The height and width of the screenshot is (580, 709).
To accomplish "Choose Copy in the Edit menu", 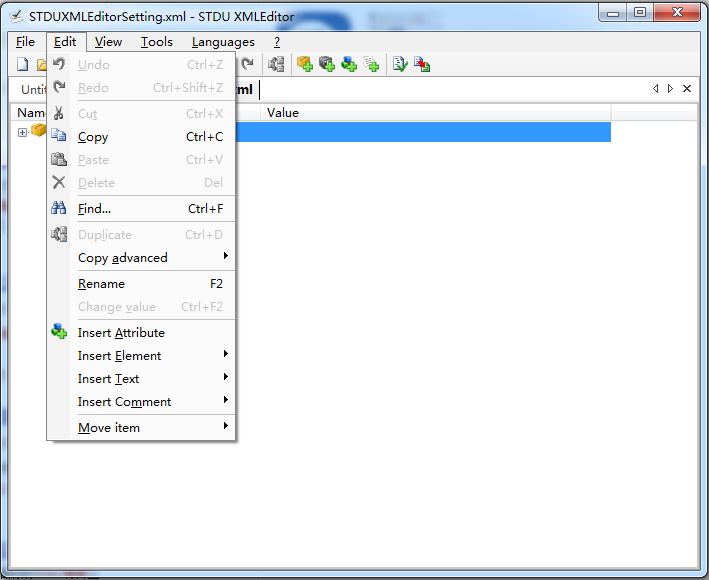I will (141, 137).
